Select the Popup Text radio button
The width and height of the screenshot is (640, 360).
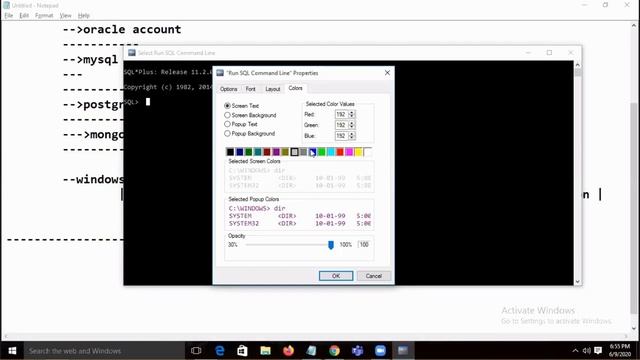[227, 124]
